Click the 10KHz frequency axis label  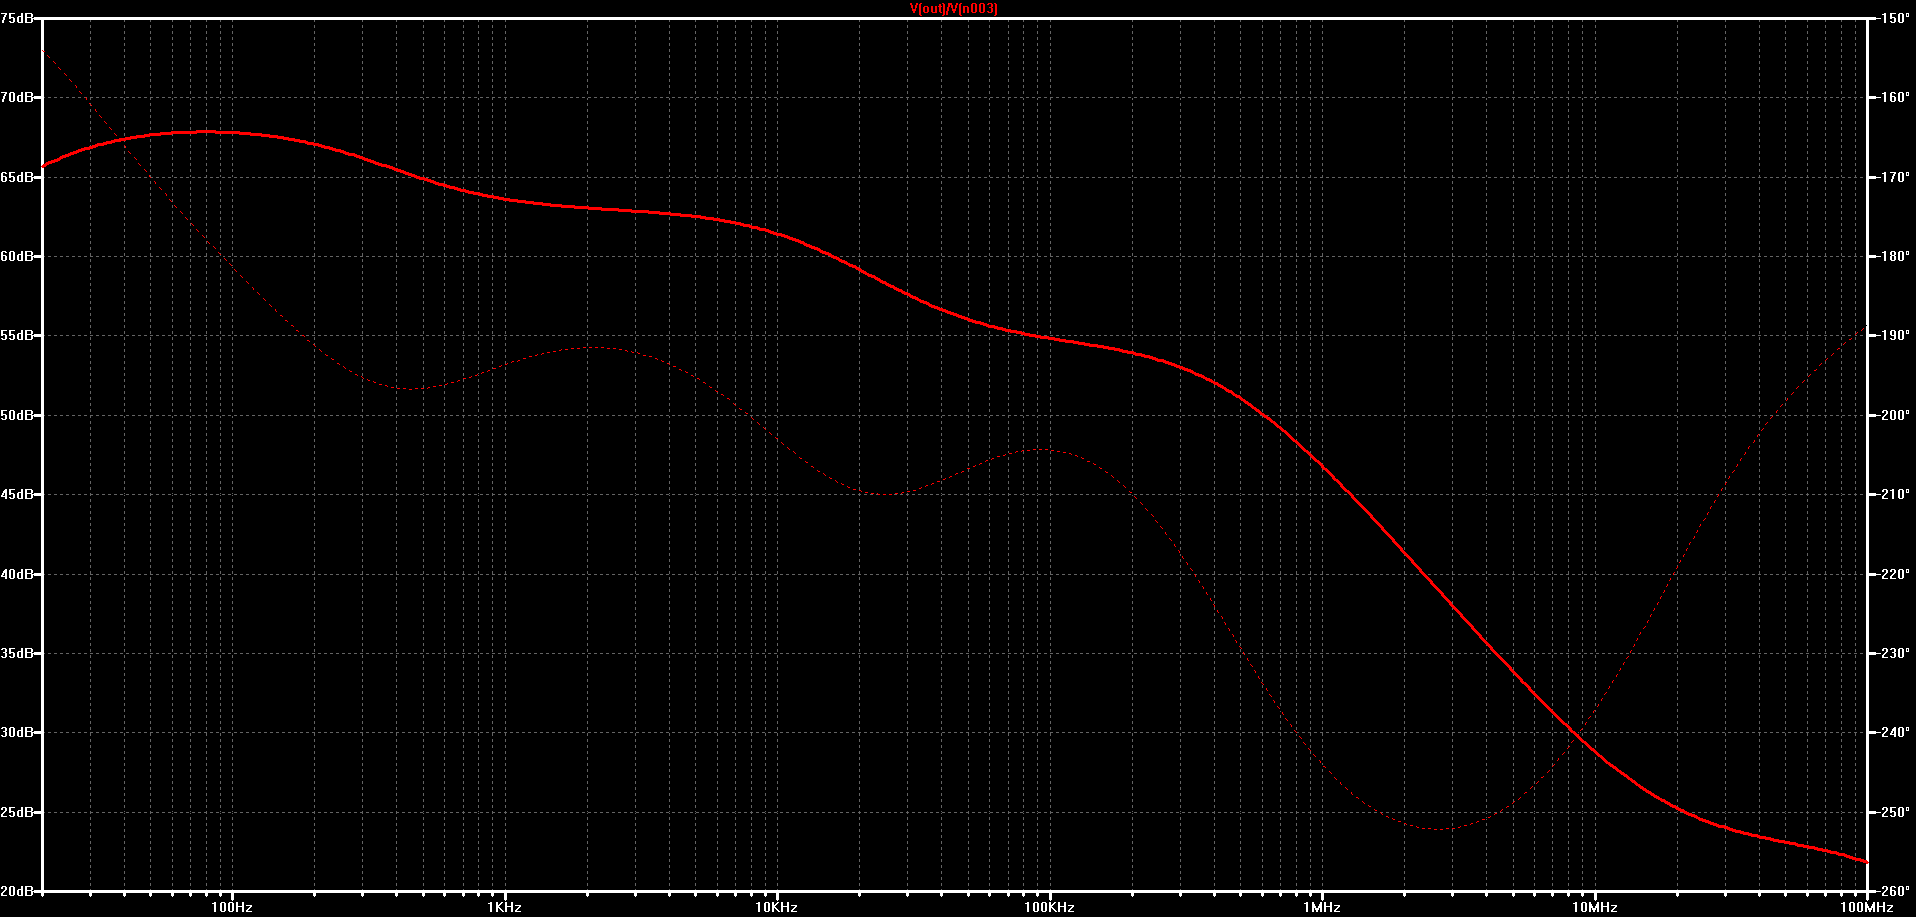777,907
